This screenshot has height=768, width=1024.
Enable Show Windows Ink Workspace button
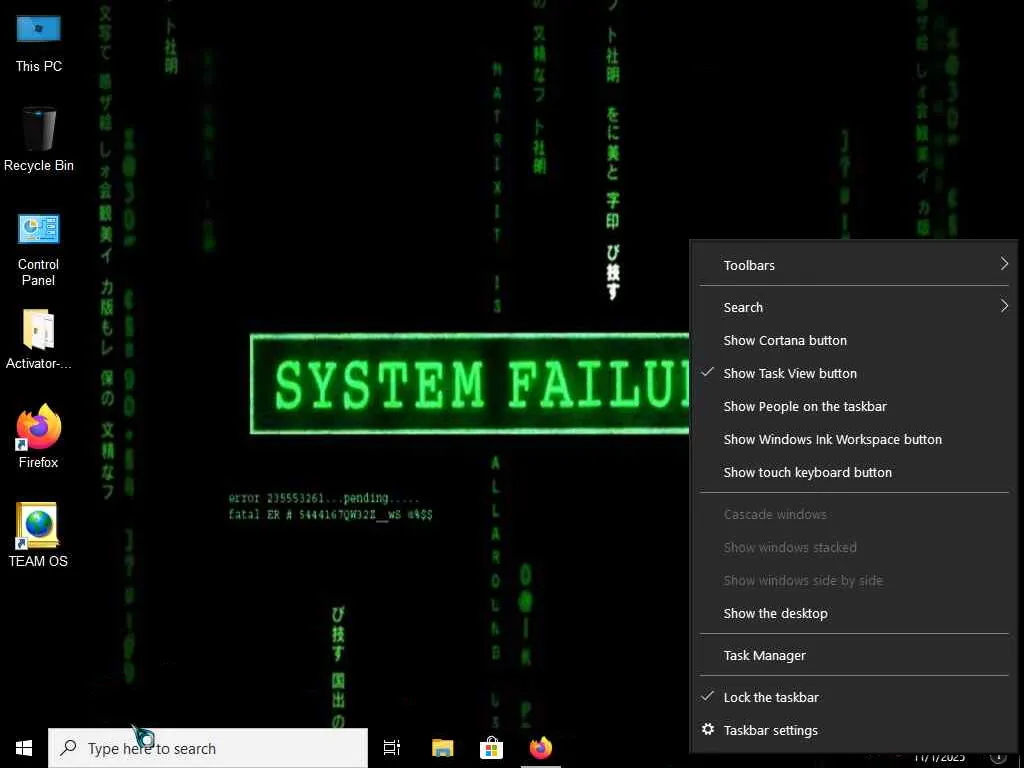(x=854, y=440)
